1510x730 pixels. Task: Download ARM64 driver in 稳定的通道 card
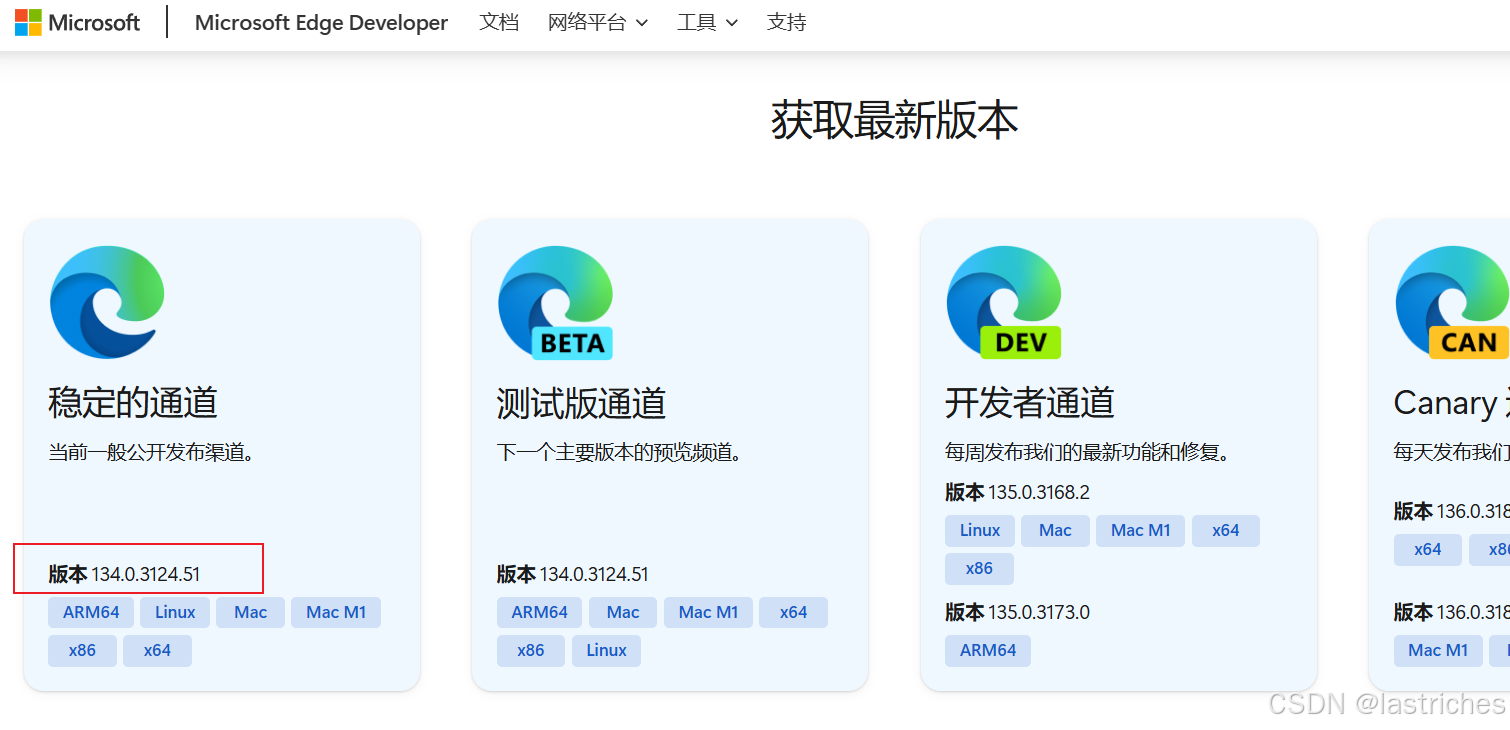(x=91, y=612)
